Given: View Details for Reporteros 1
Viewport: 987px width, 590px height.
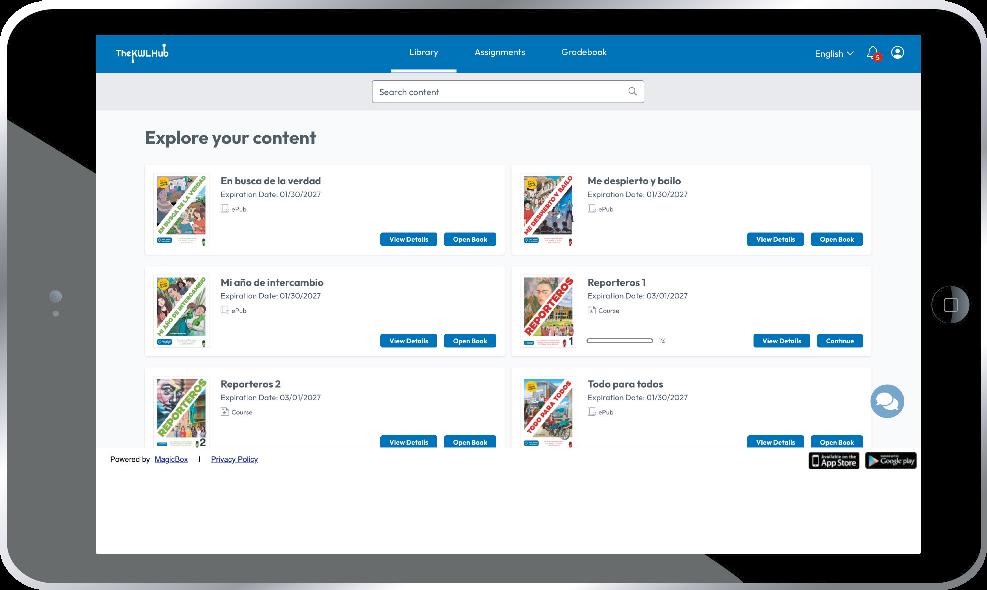Looking at the screenshot, I should pos(782,341).
